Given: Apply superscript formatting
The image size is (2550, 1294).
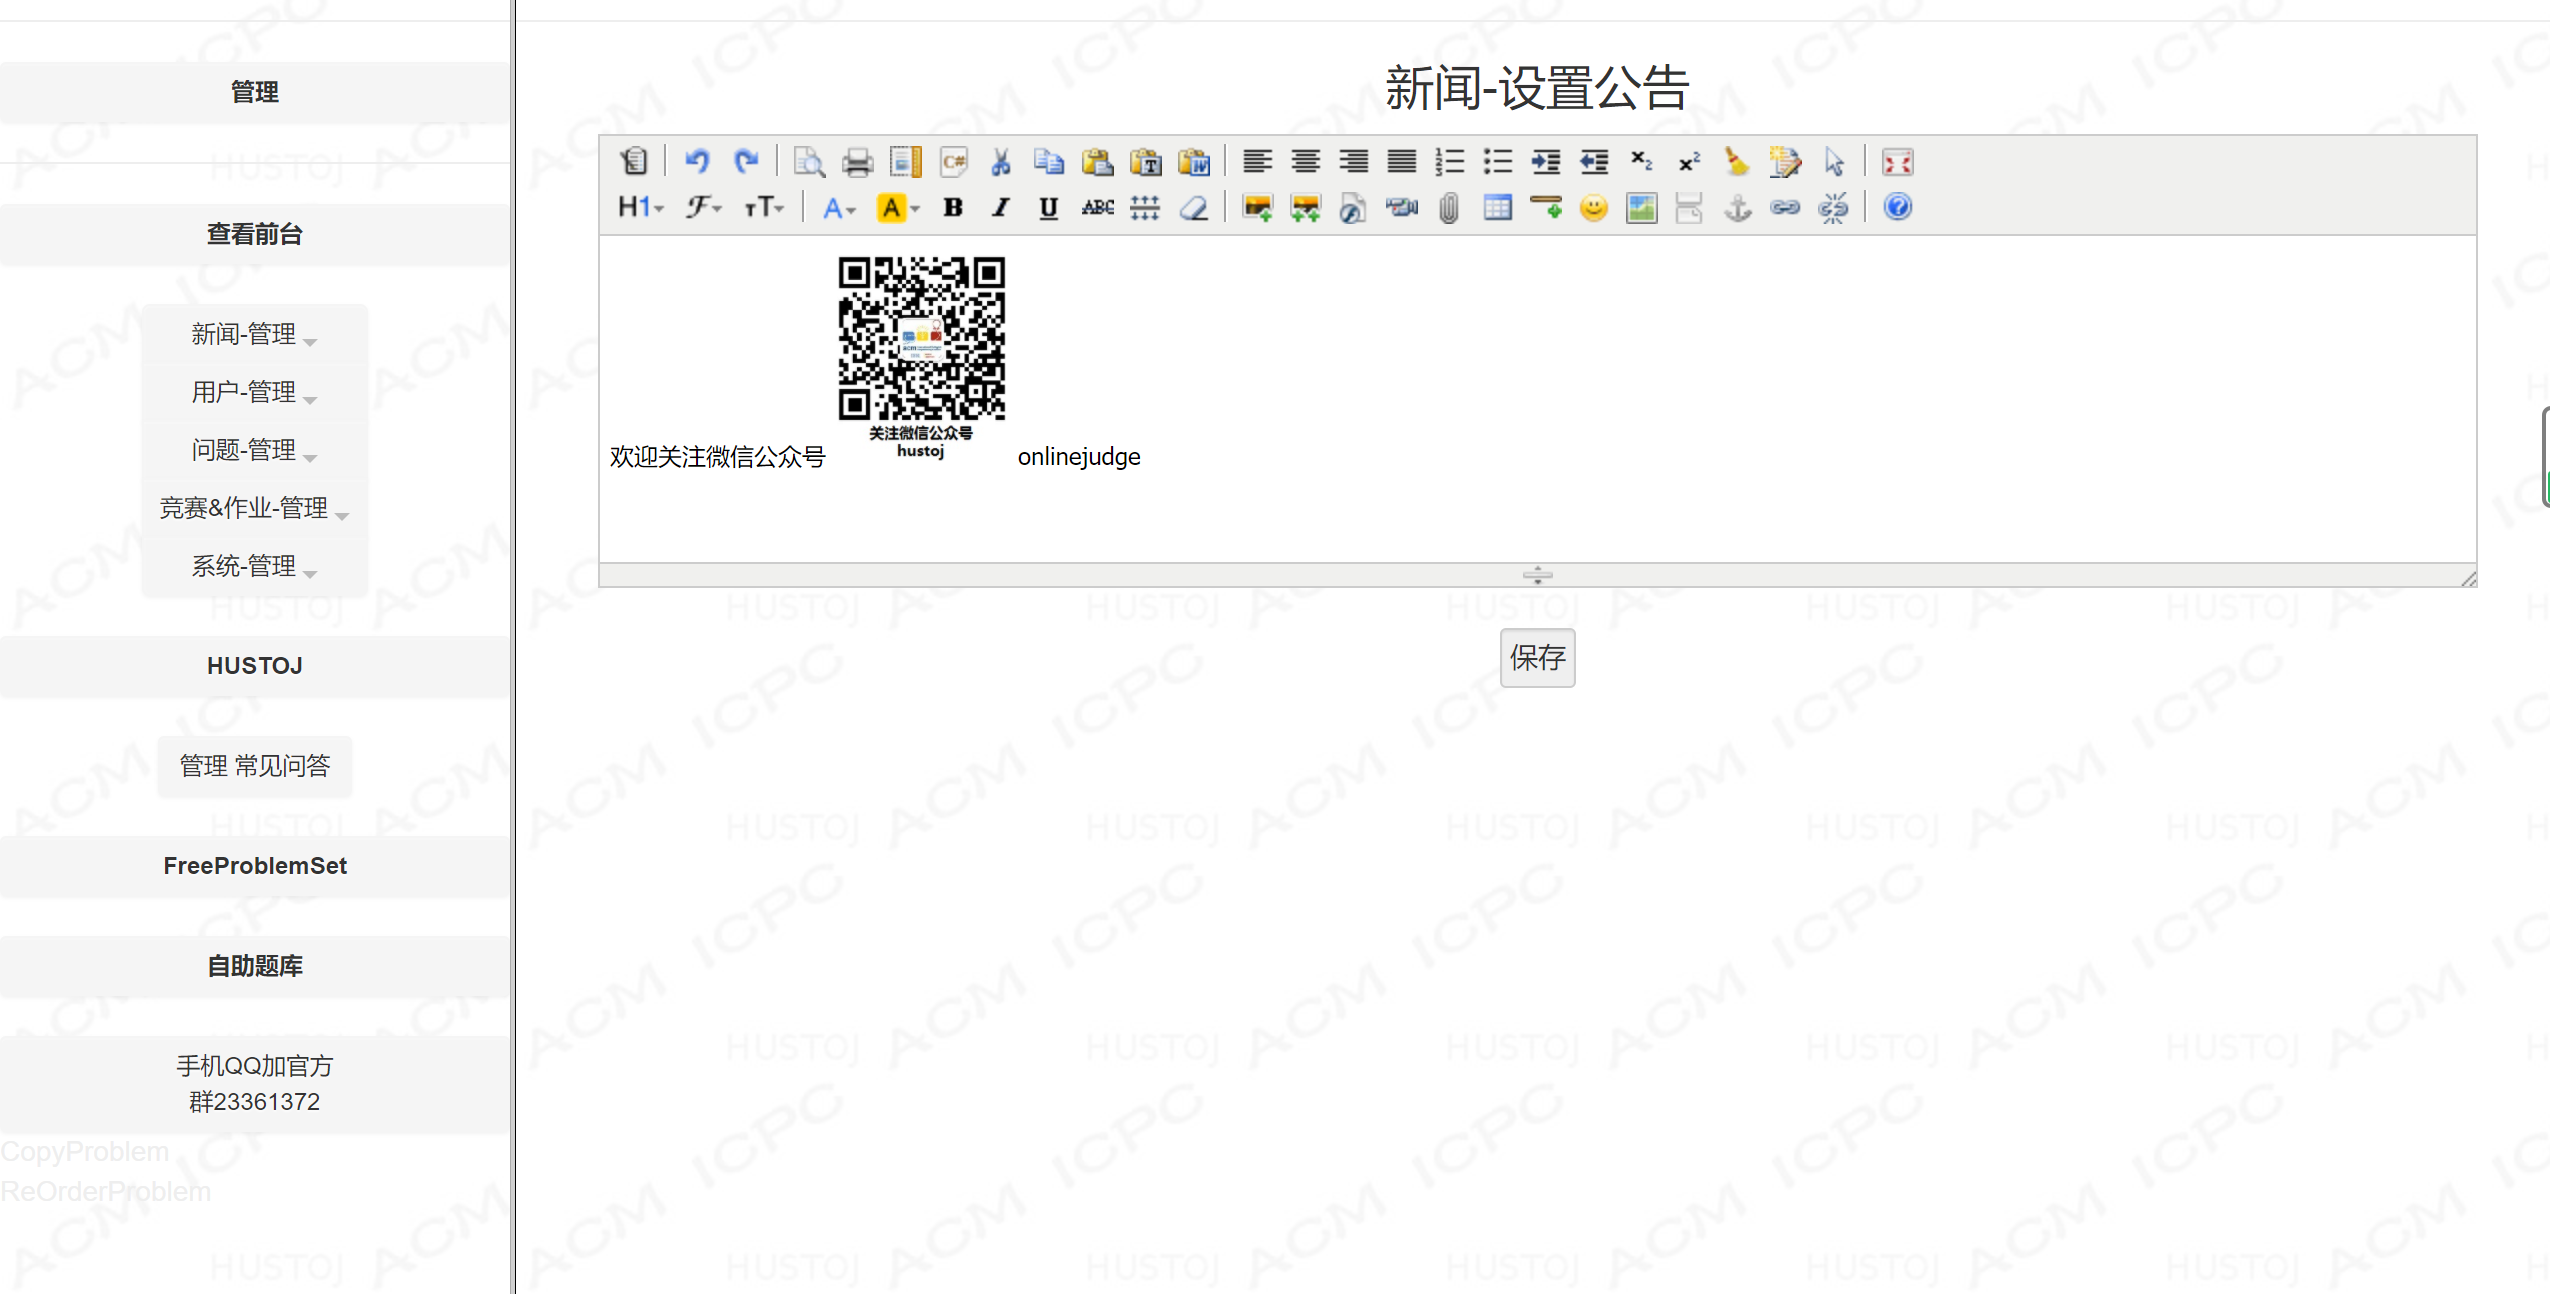Looking at the screenshot, I should point(1689,161).
